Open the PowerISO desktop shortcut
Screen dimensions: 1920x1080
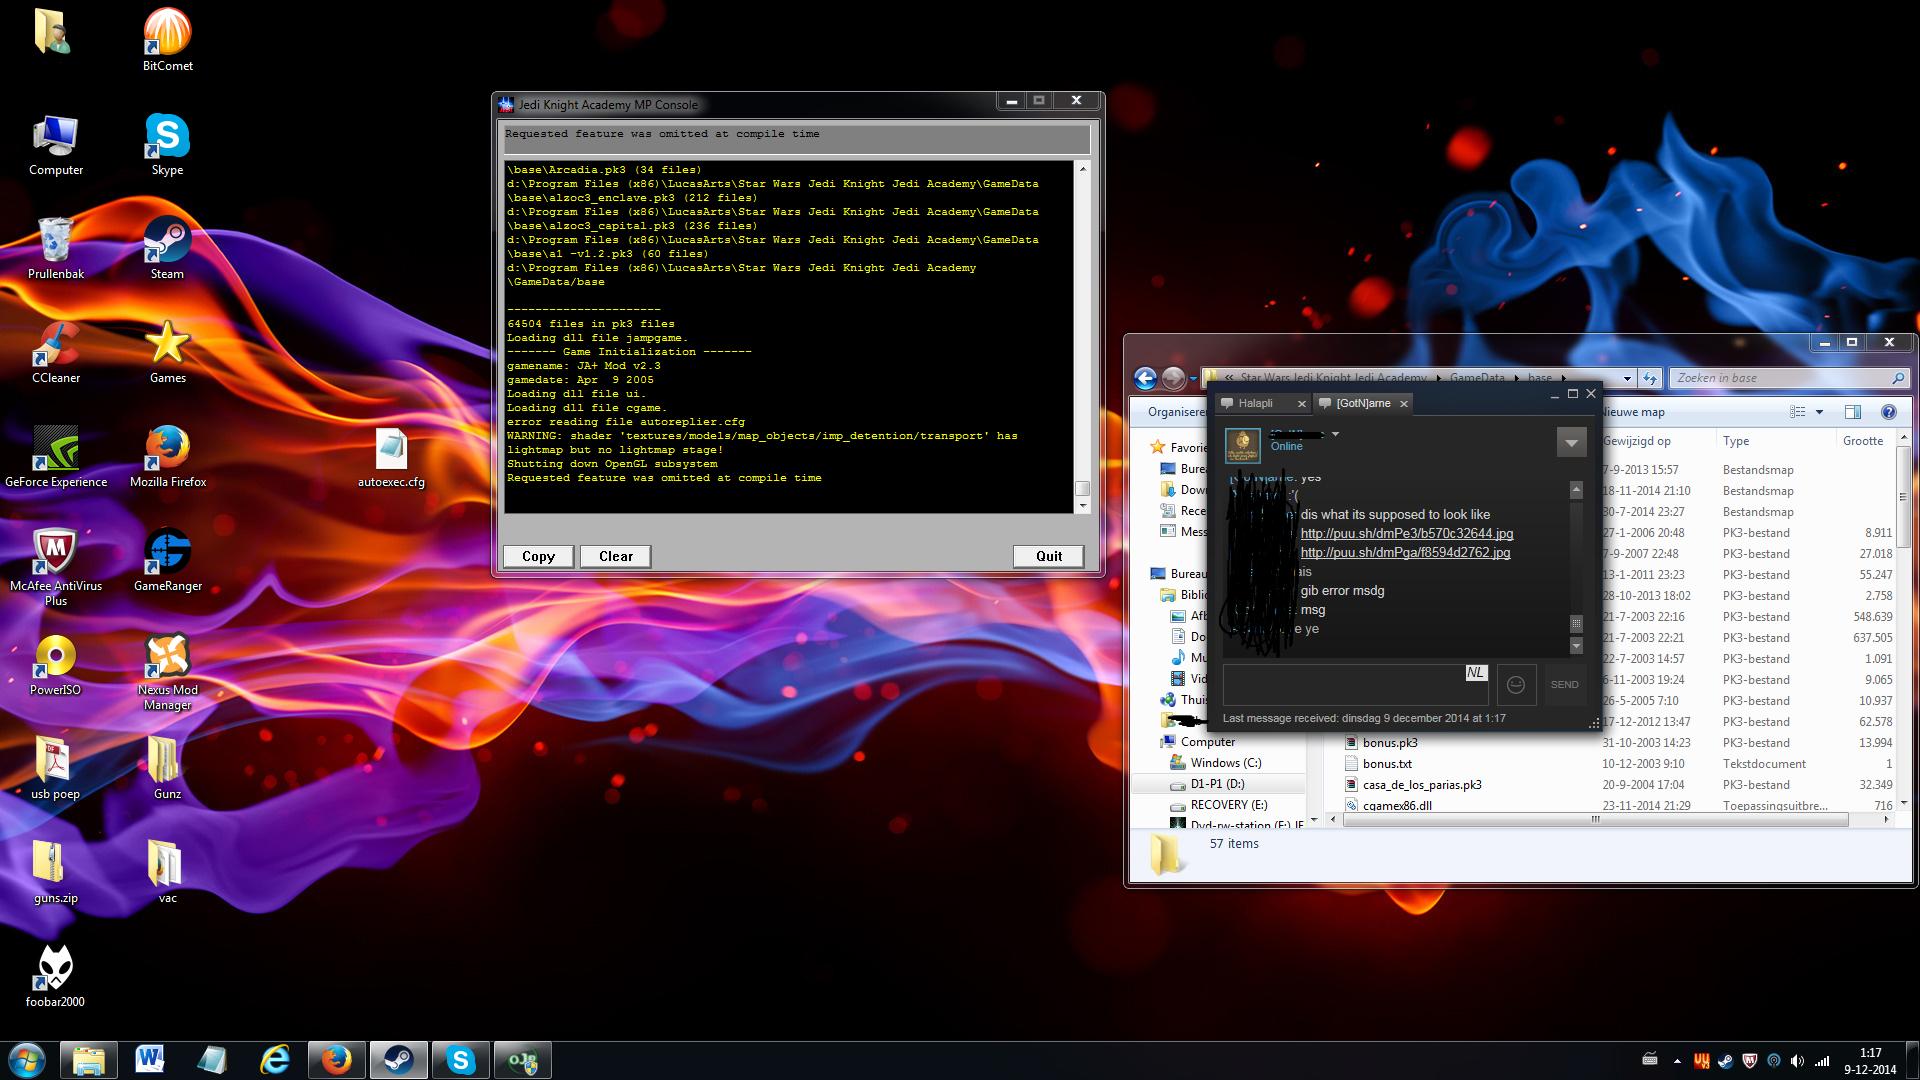tap(56, 664)
